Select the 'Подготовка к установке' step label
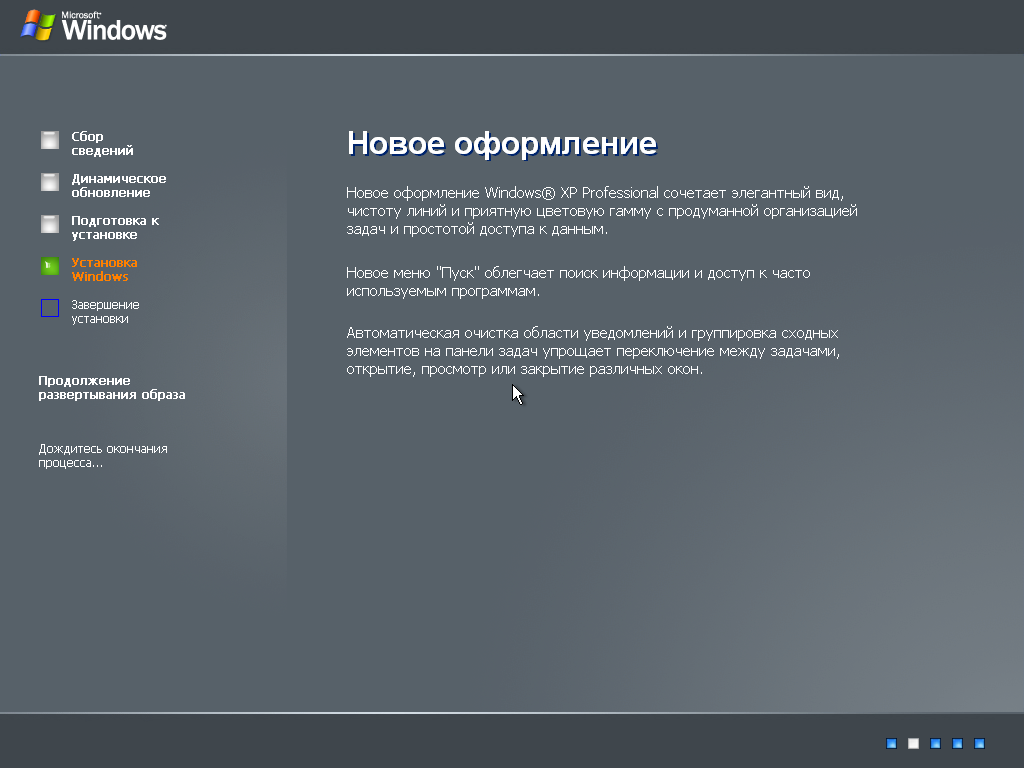The image size is (1024, 768). [x=115, y=227]
